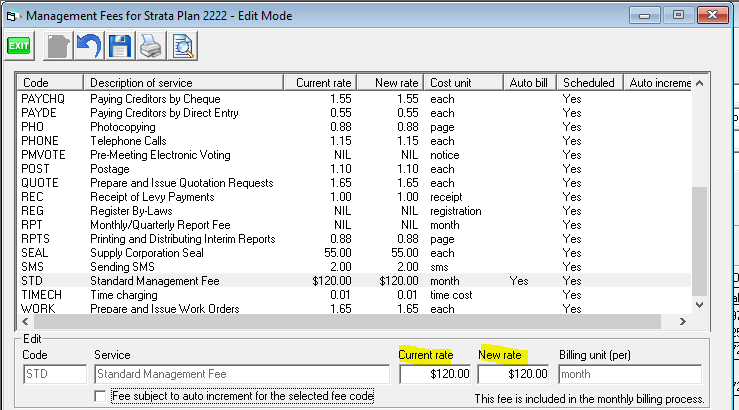Click the list's vertical scroll up arrow
Viewport: 739px width, 410px height.
pyautogui.click(x=699, y=83)
